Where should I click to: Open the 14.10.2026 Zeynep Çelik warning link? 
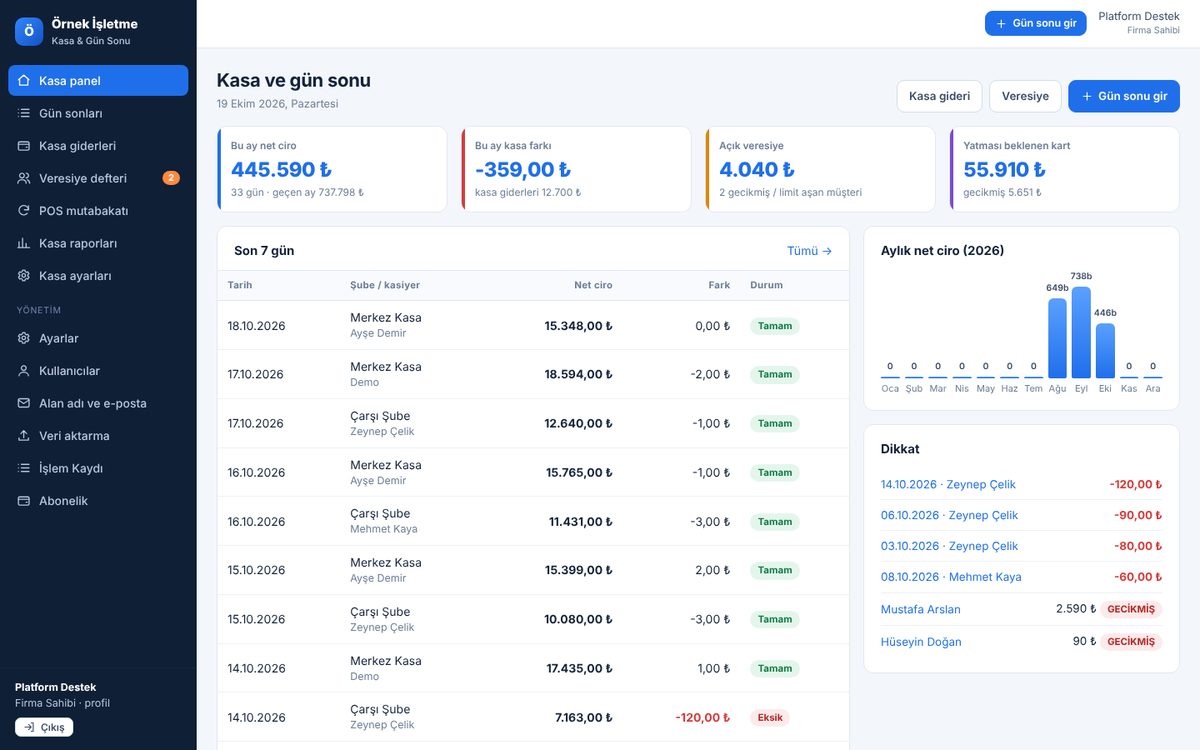pyautogui.click(x=948, y=484)
